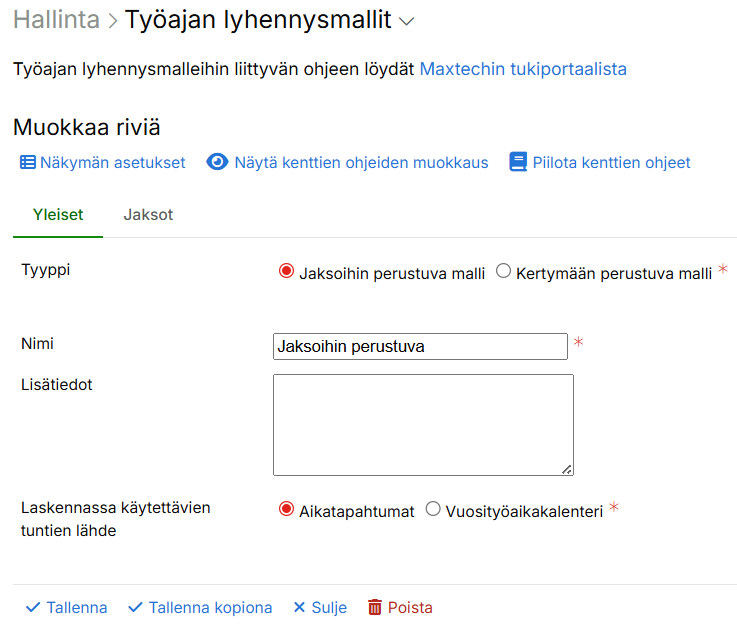Focus the Lisätiedot text area
The image size is (737, 642).
coord(423,425)
